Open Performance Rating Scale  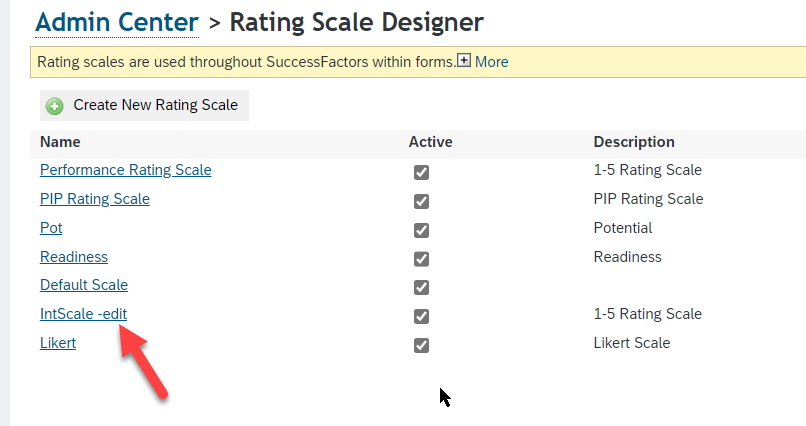click(125, 170)
